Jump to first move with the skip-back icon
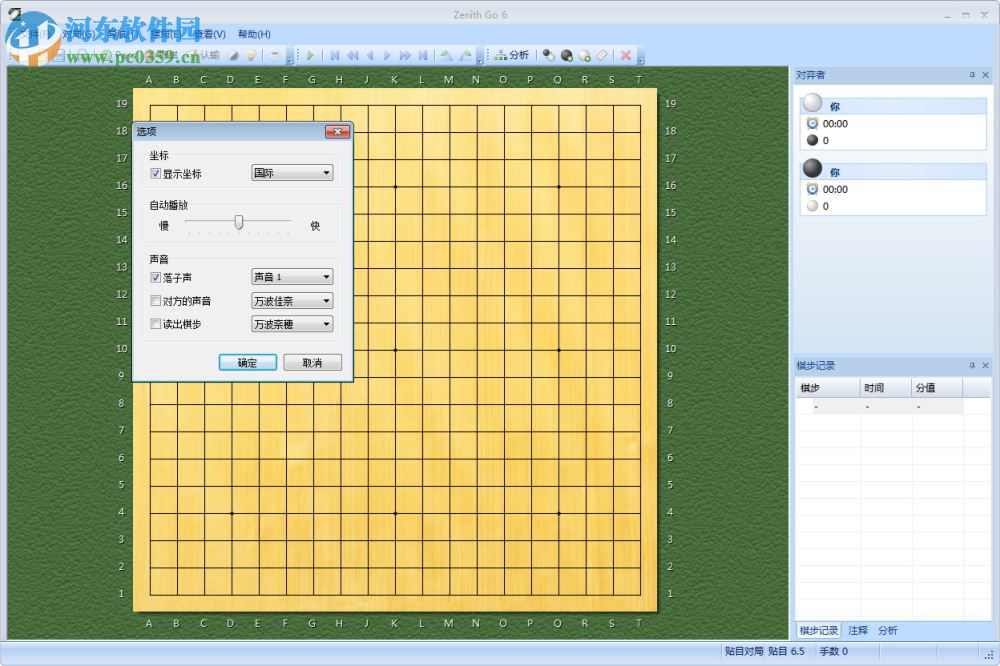1000x666 pixels. click(x=335, y=55)
